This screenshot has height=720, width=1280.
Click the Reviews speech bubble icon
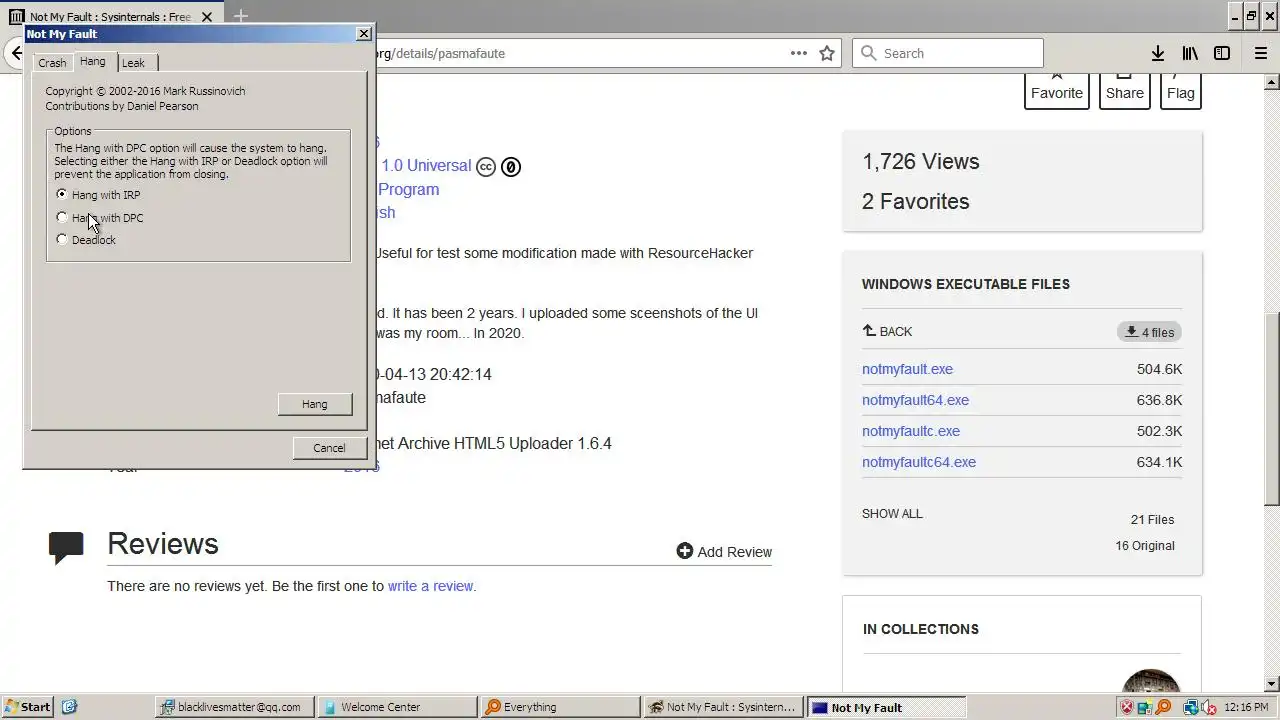[x=66, y=548]
